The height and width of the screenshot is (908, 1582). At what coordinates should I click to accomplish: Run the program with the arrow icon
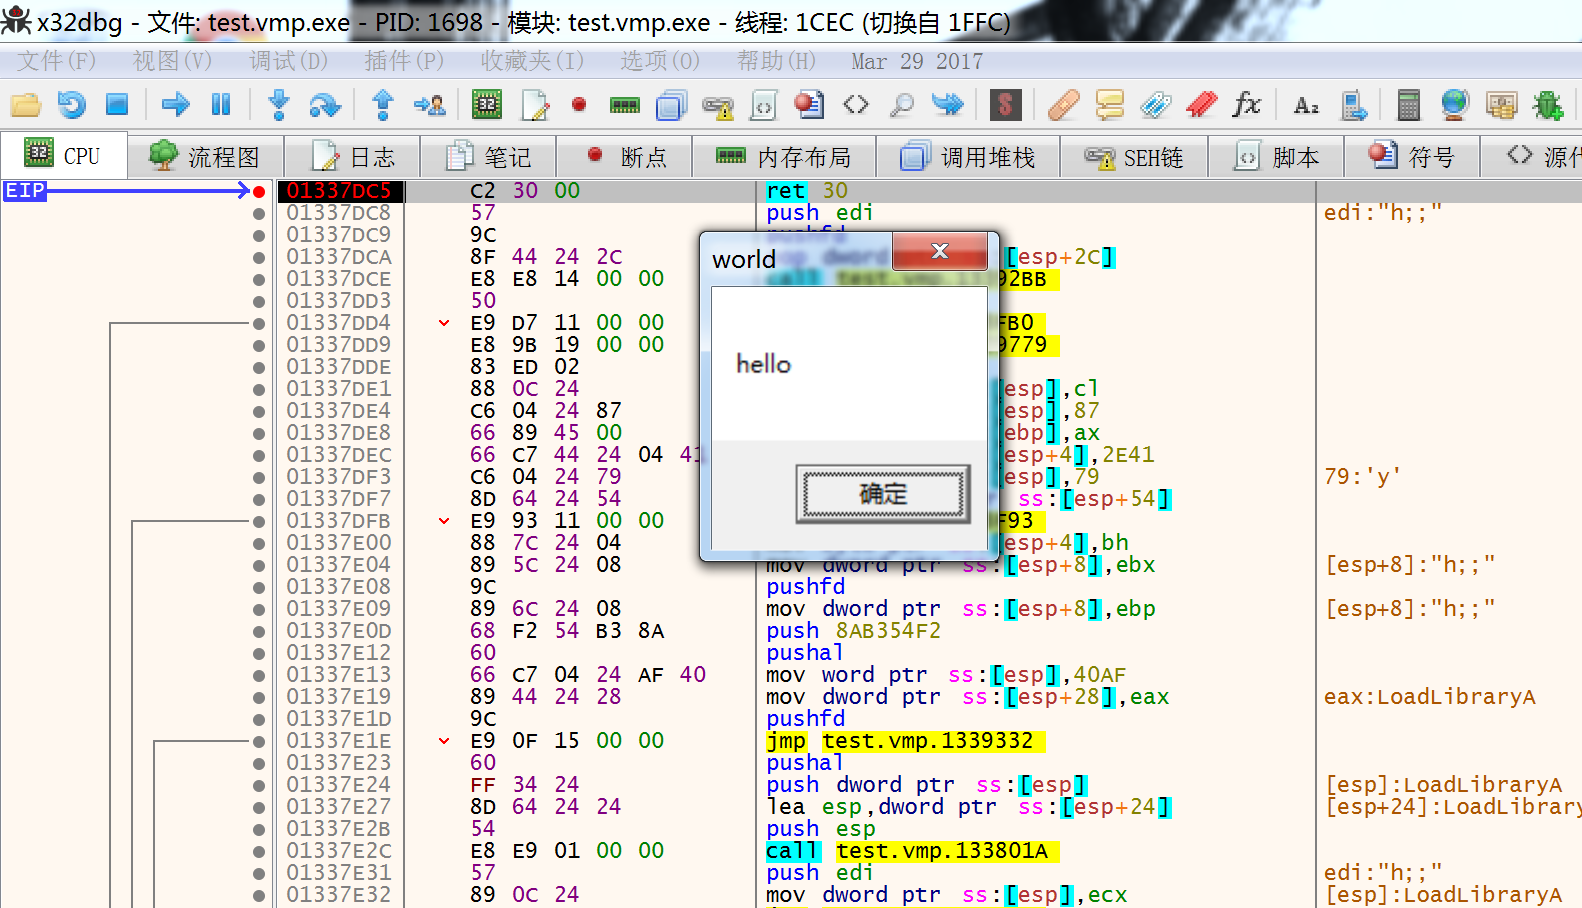(x=176, y=104)
